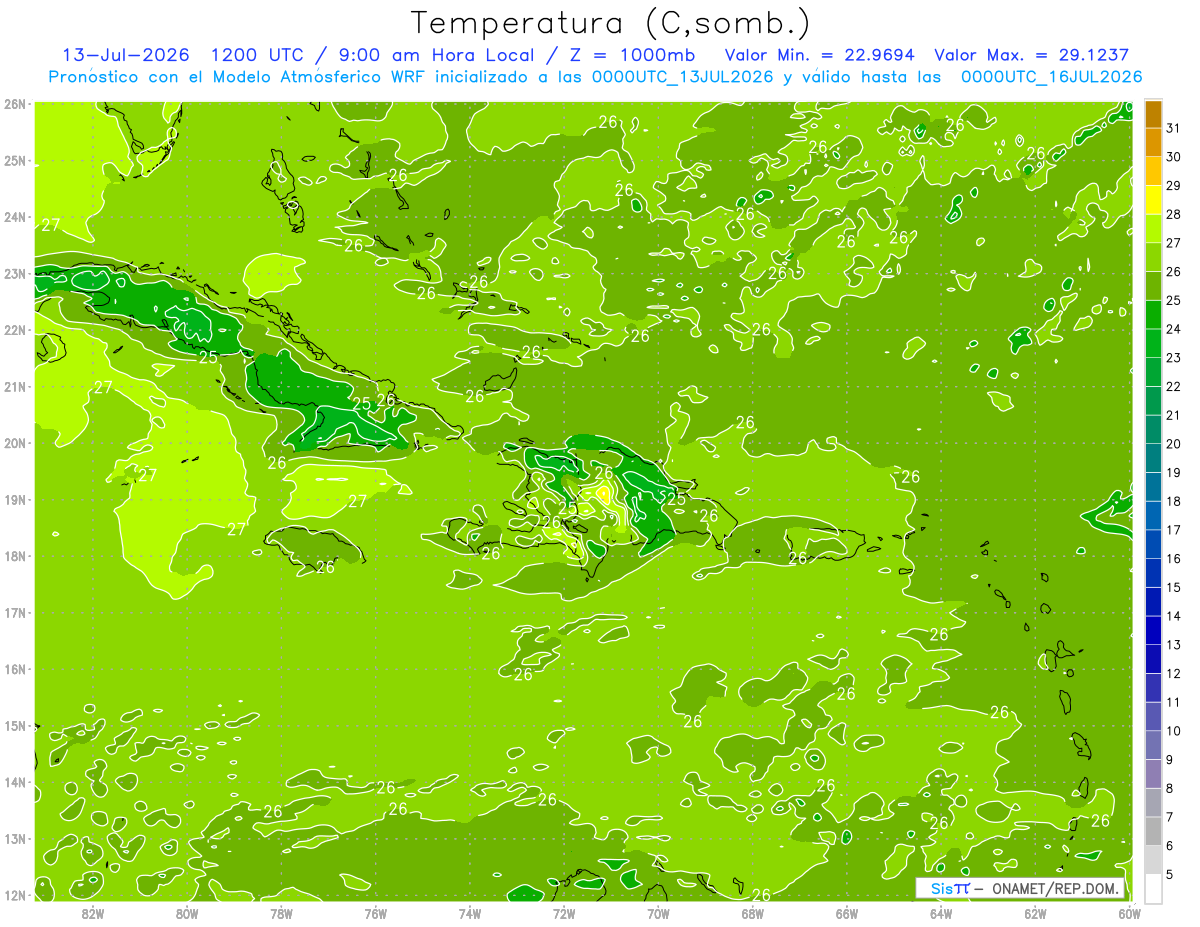Click the orange swatch between 30 and 31
This screenshot has height=927, width=1200.
click(x=1153, y=142)
